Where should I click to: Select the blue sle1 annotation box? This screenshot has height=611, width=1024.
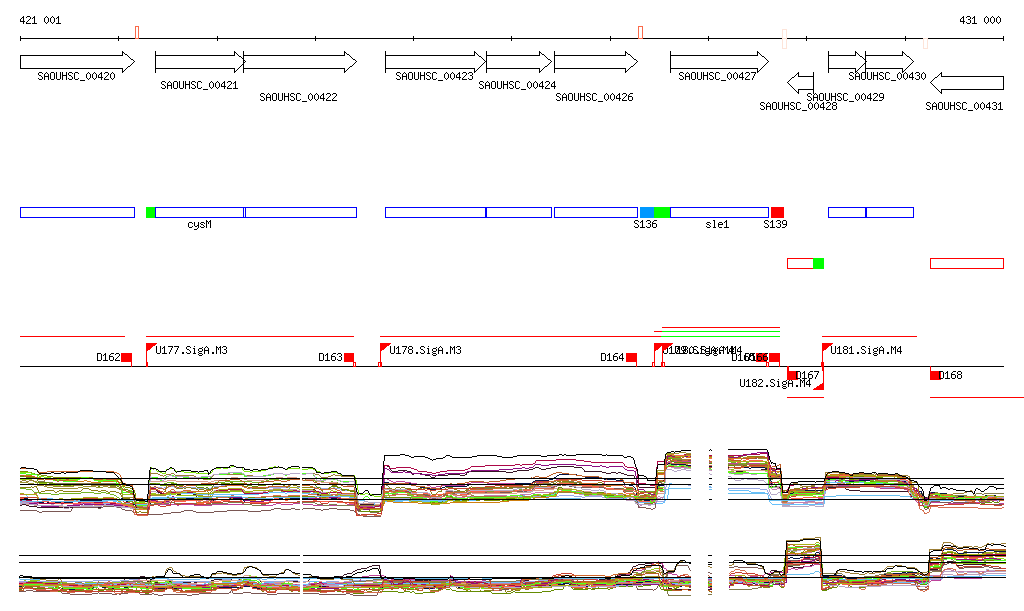(720, 212)
